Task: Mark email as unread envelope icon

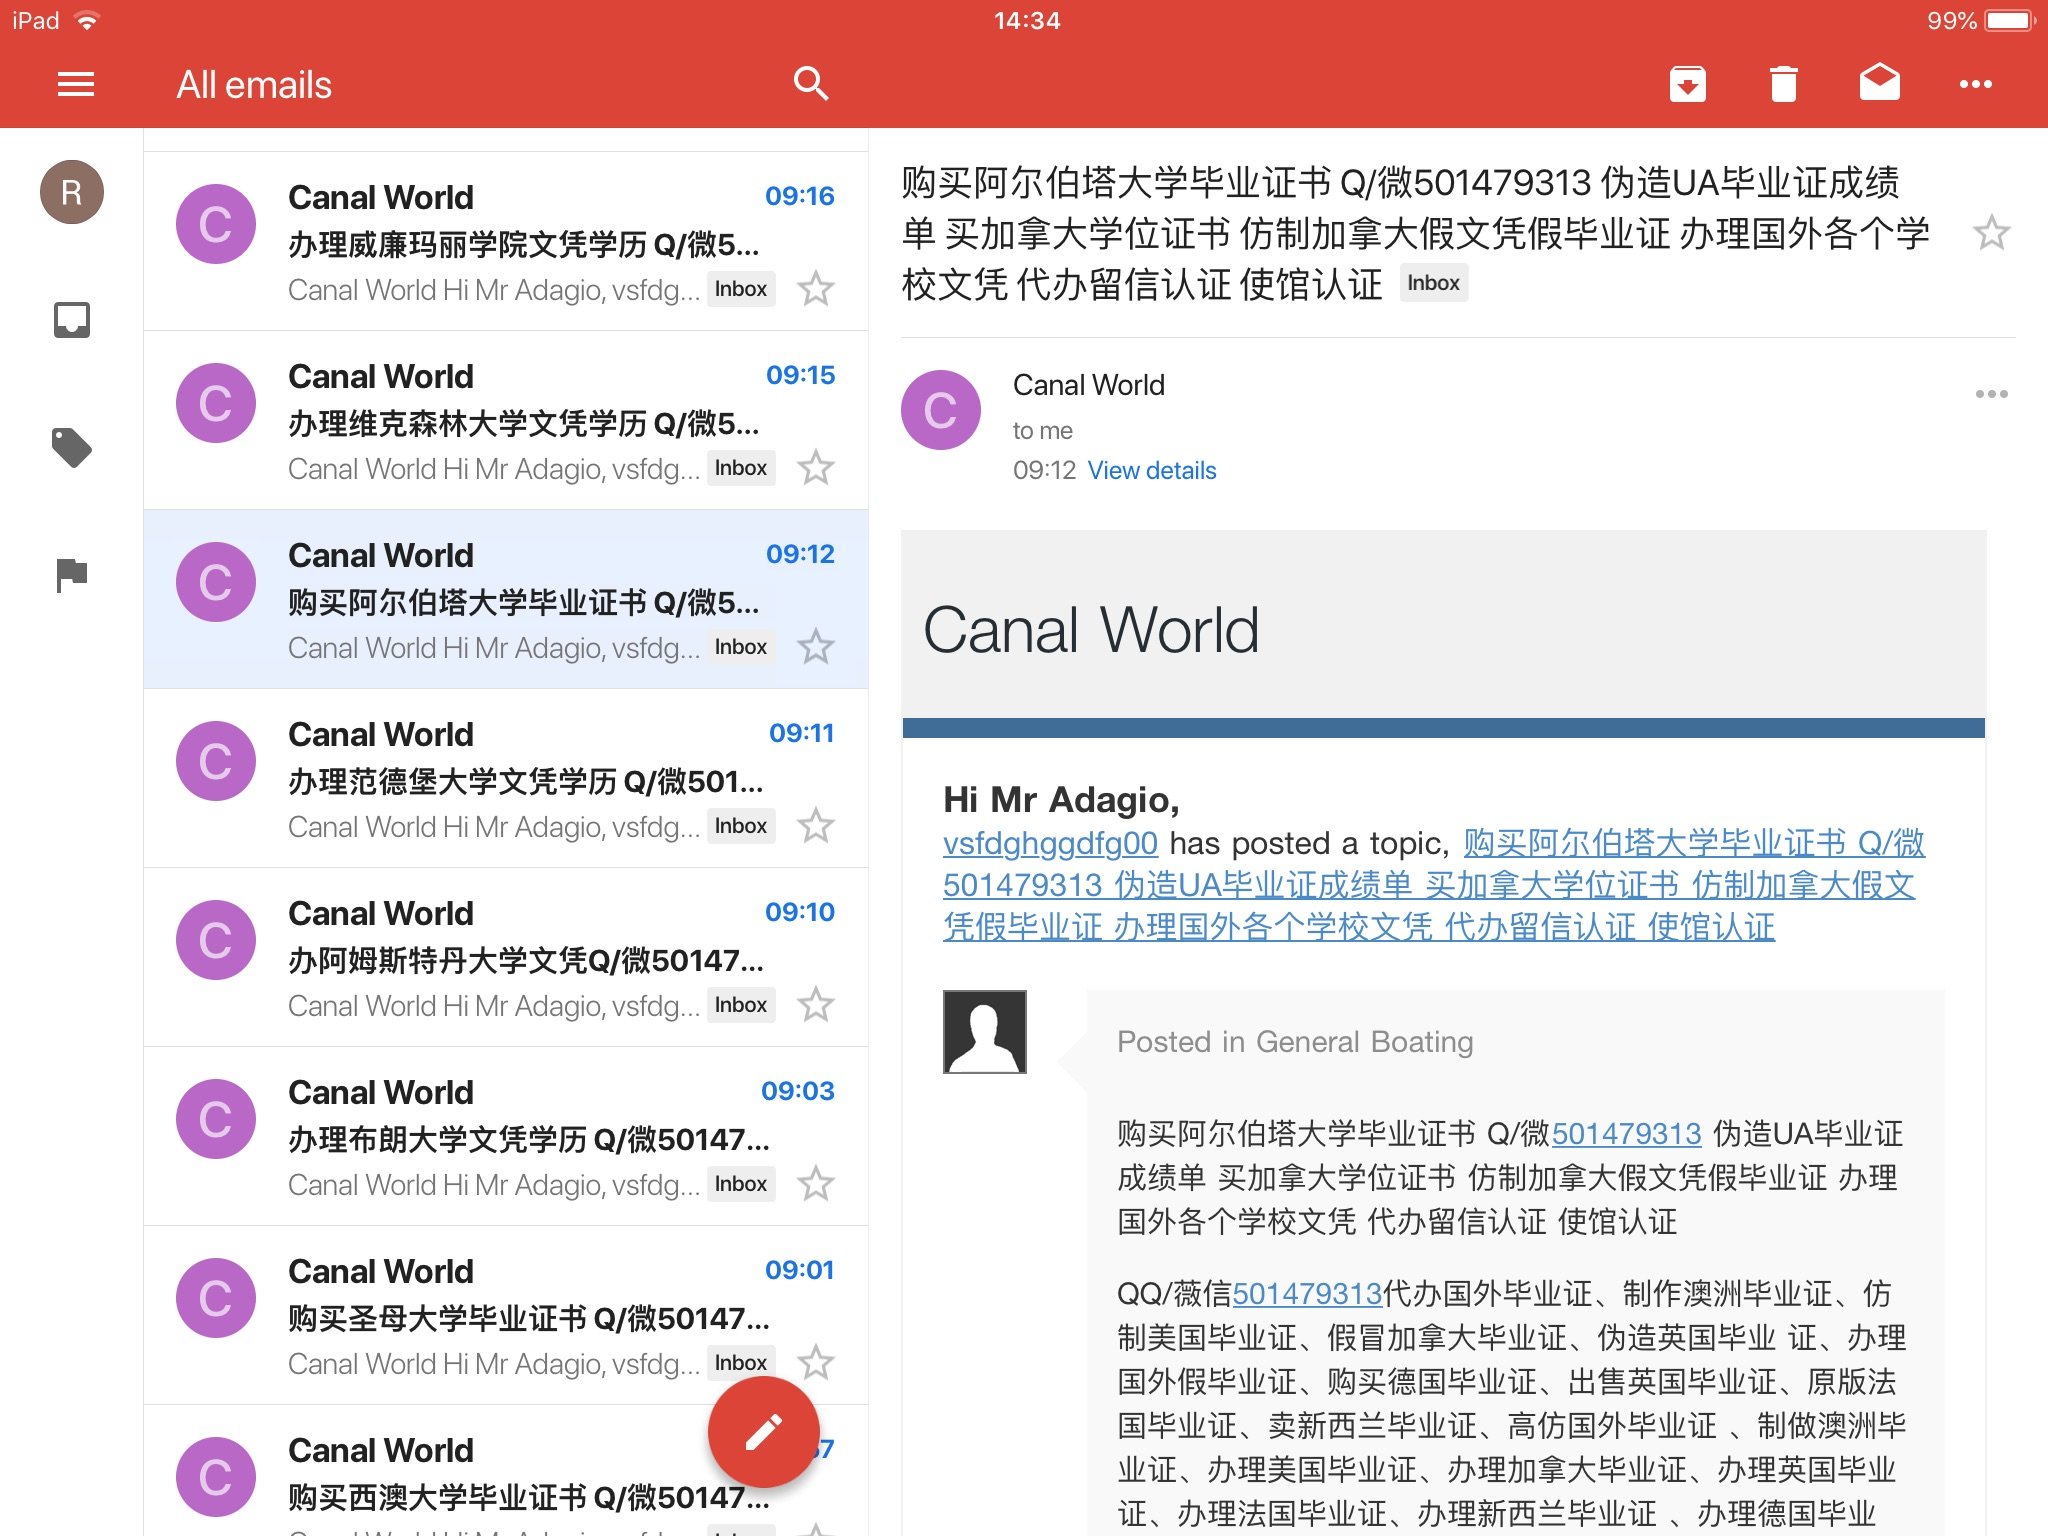Action: (x=1879, y=82)
